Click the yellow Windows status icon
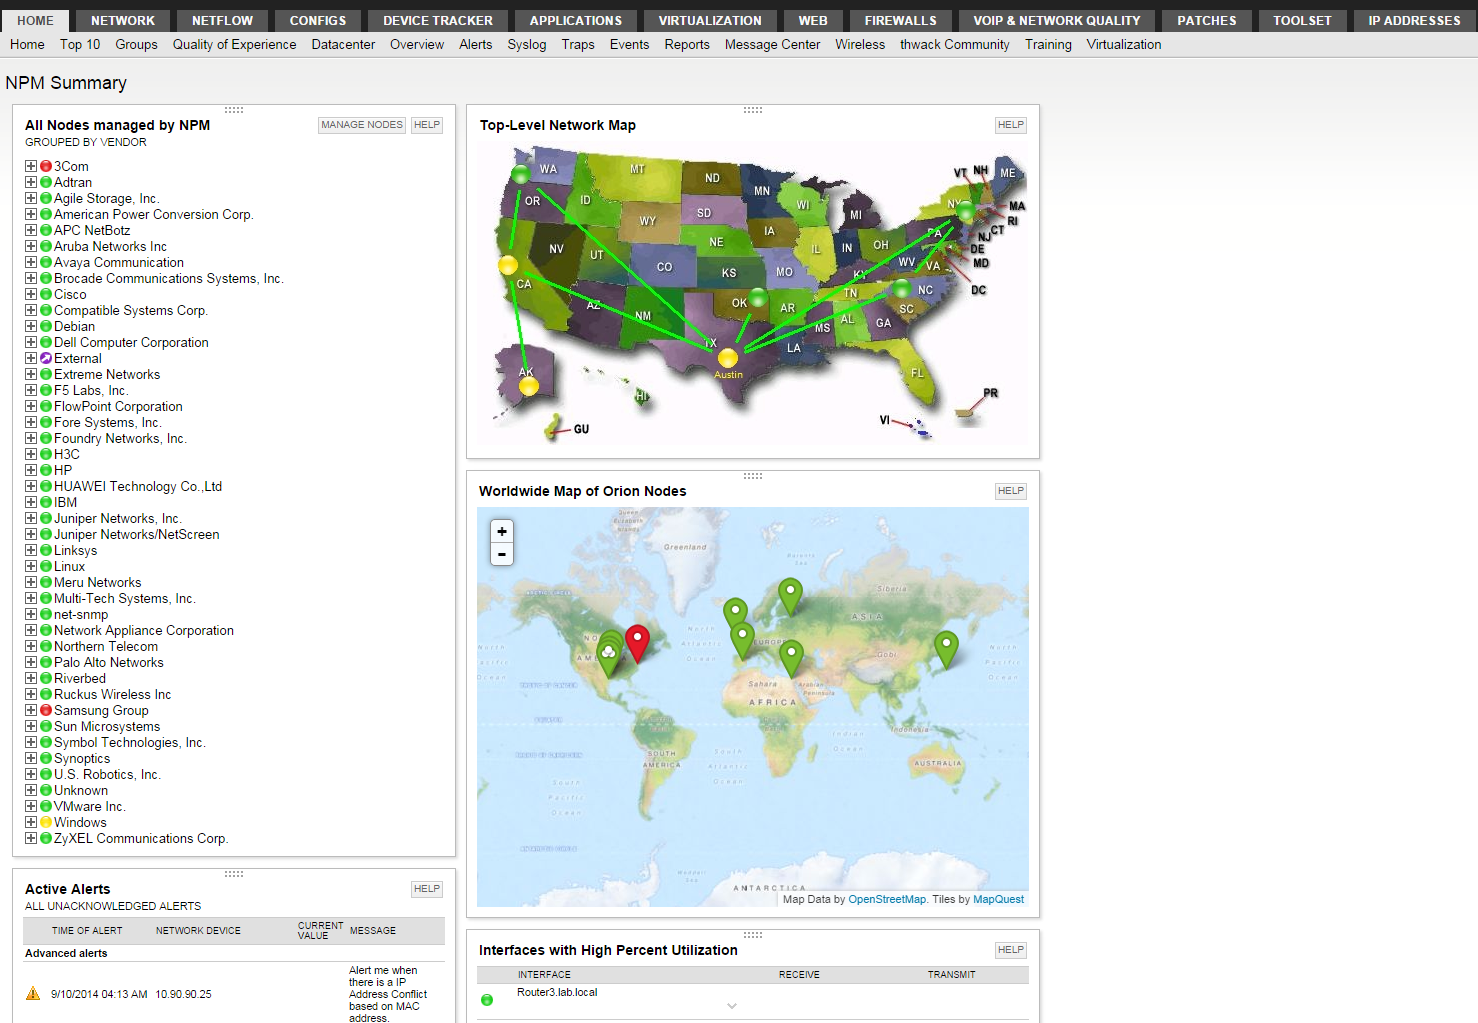The height and width of the screenshot is (1023, 1478). (46, 823)
